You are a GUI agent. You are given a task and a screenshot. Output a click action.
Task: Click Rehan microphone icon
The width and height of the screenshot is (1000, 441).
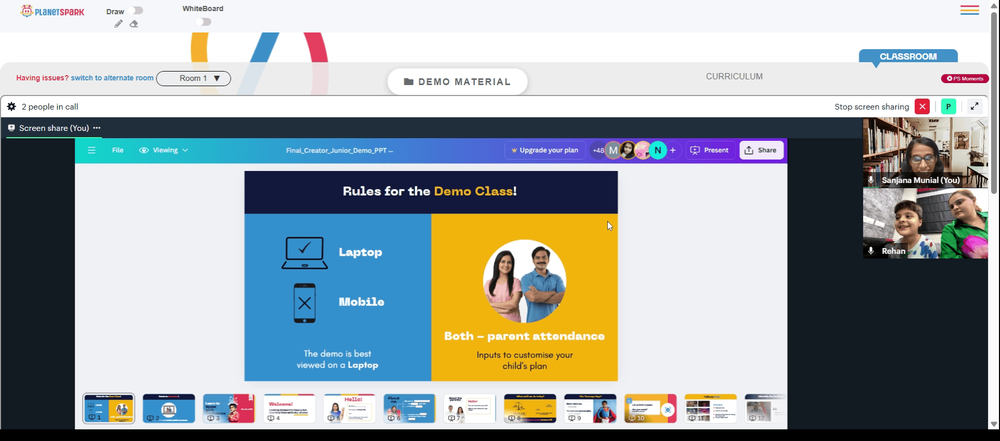tap(871, 251)
